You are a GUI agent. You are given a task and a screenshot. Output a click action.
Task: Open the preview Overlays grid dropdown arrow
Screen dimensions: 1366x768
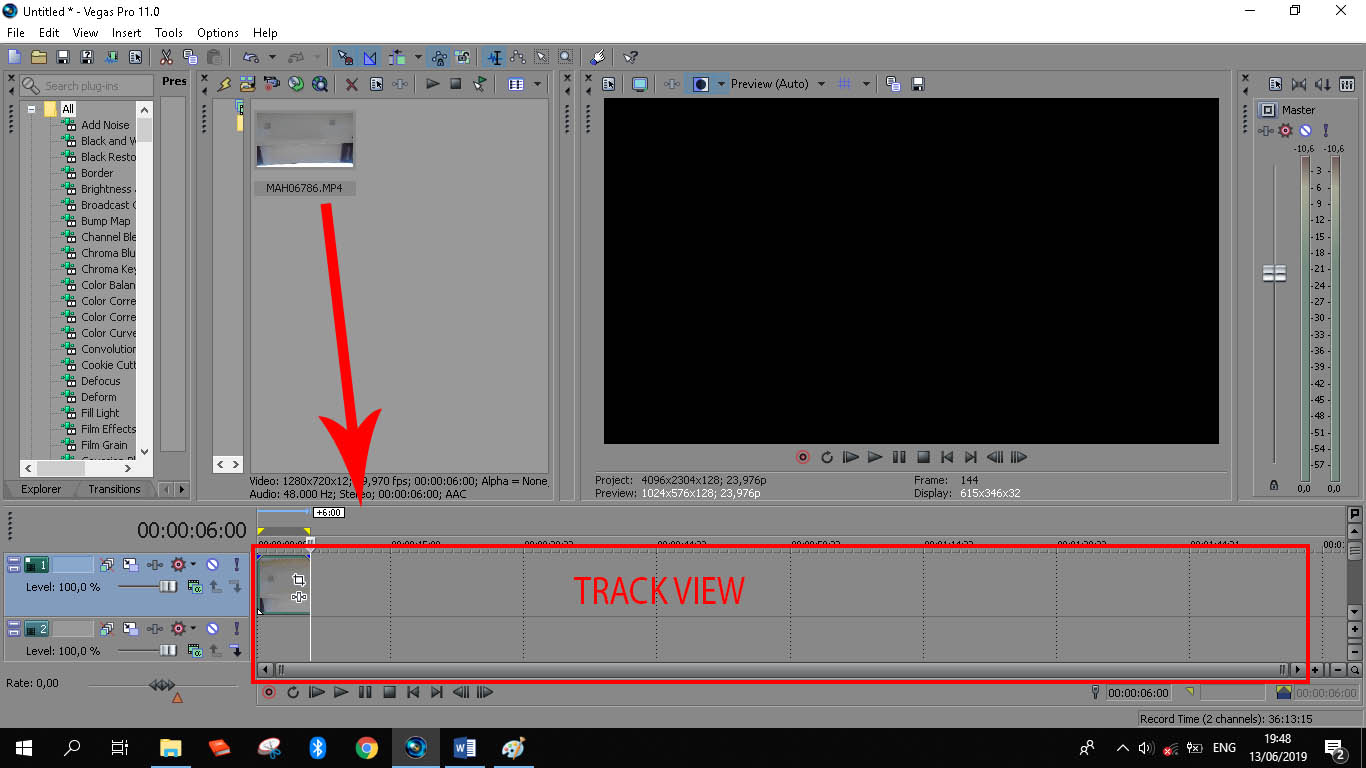(x=866, y=84)
